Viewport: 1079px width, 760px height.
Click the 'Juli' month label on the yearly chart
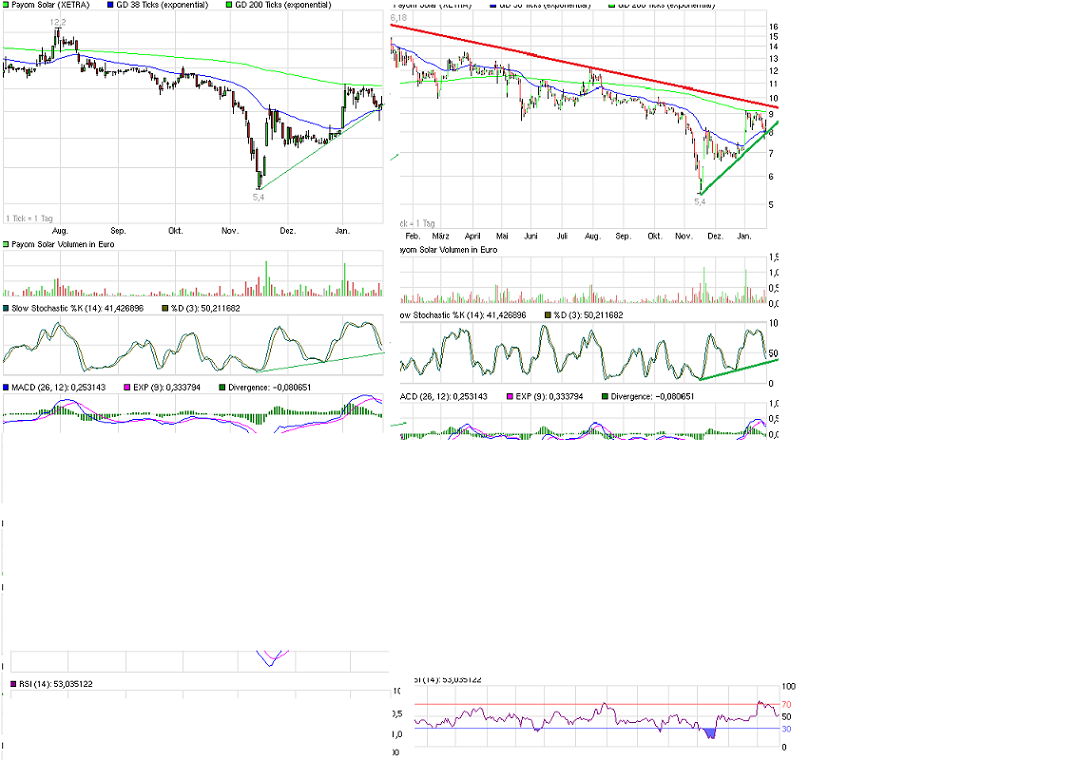click(562, 236)
